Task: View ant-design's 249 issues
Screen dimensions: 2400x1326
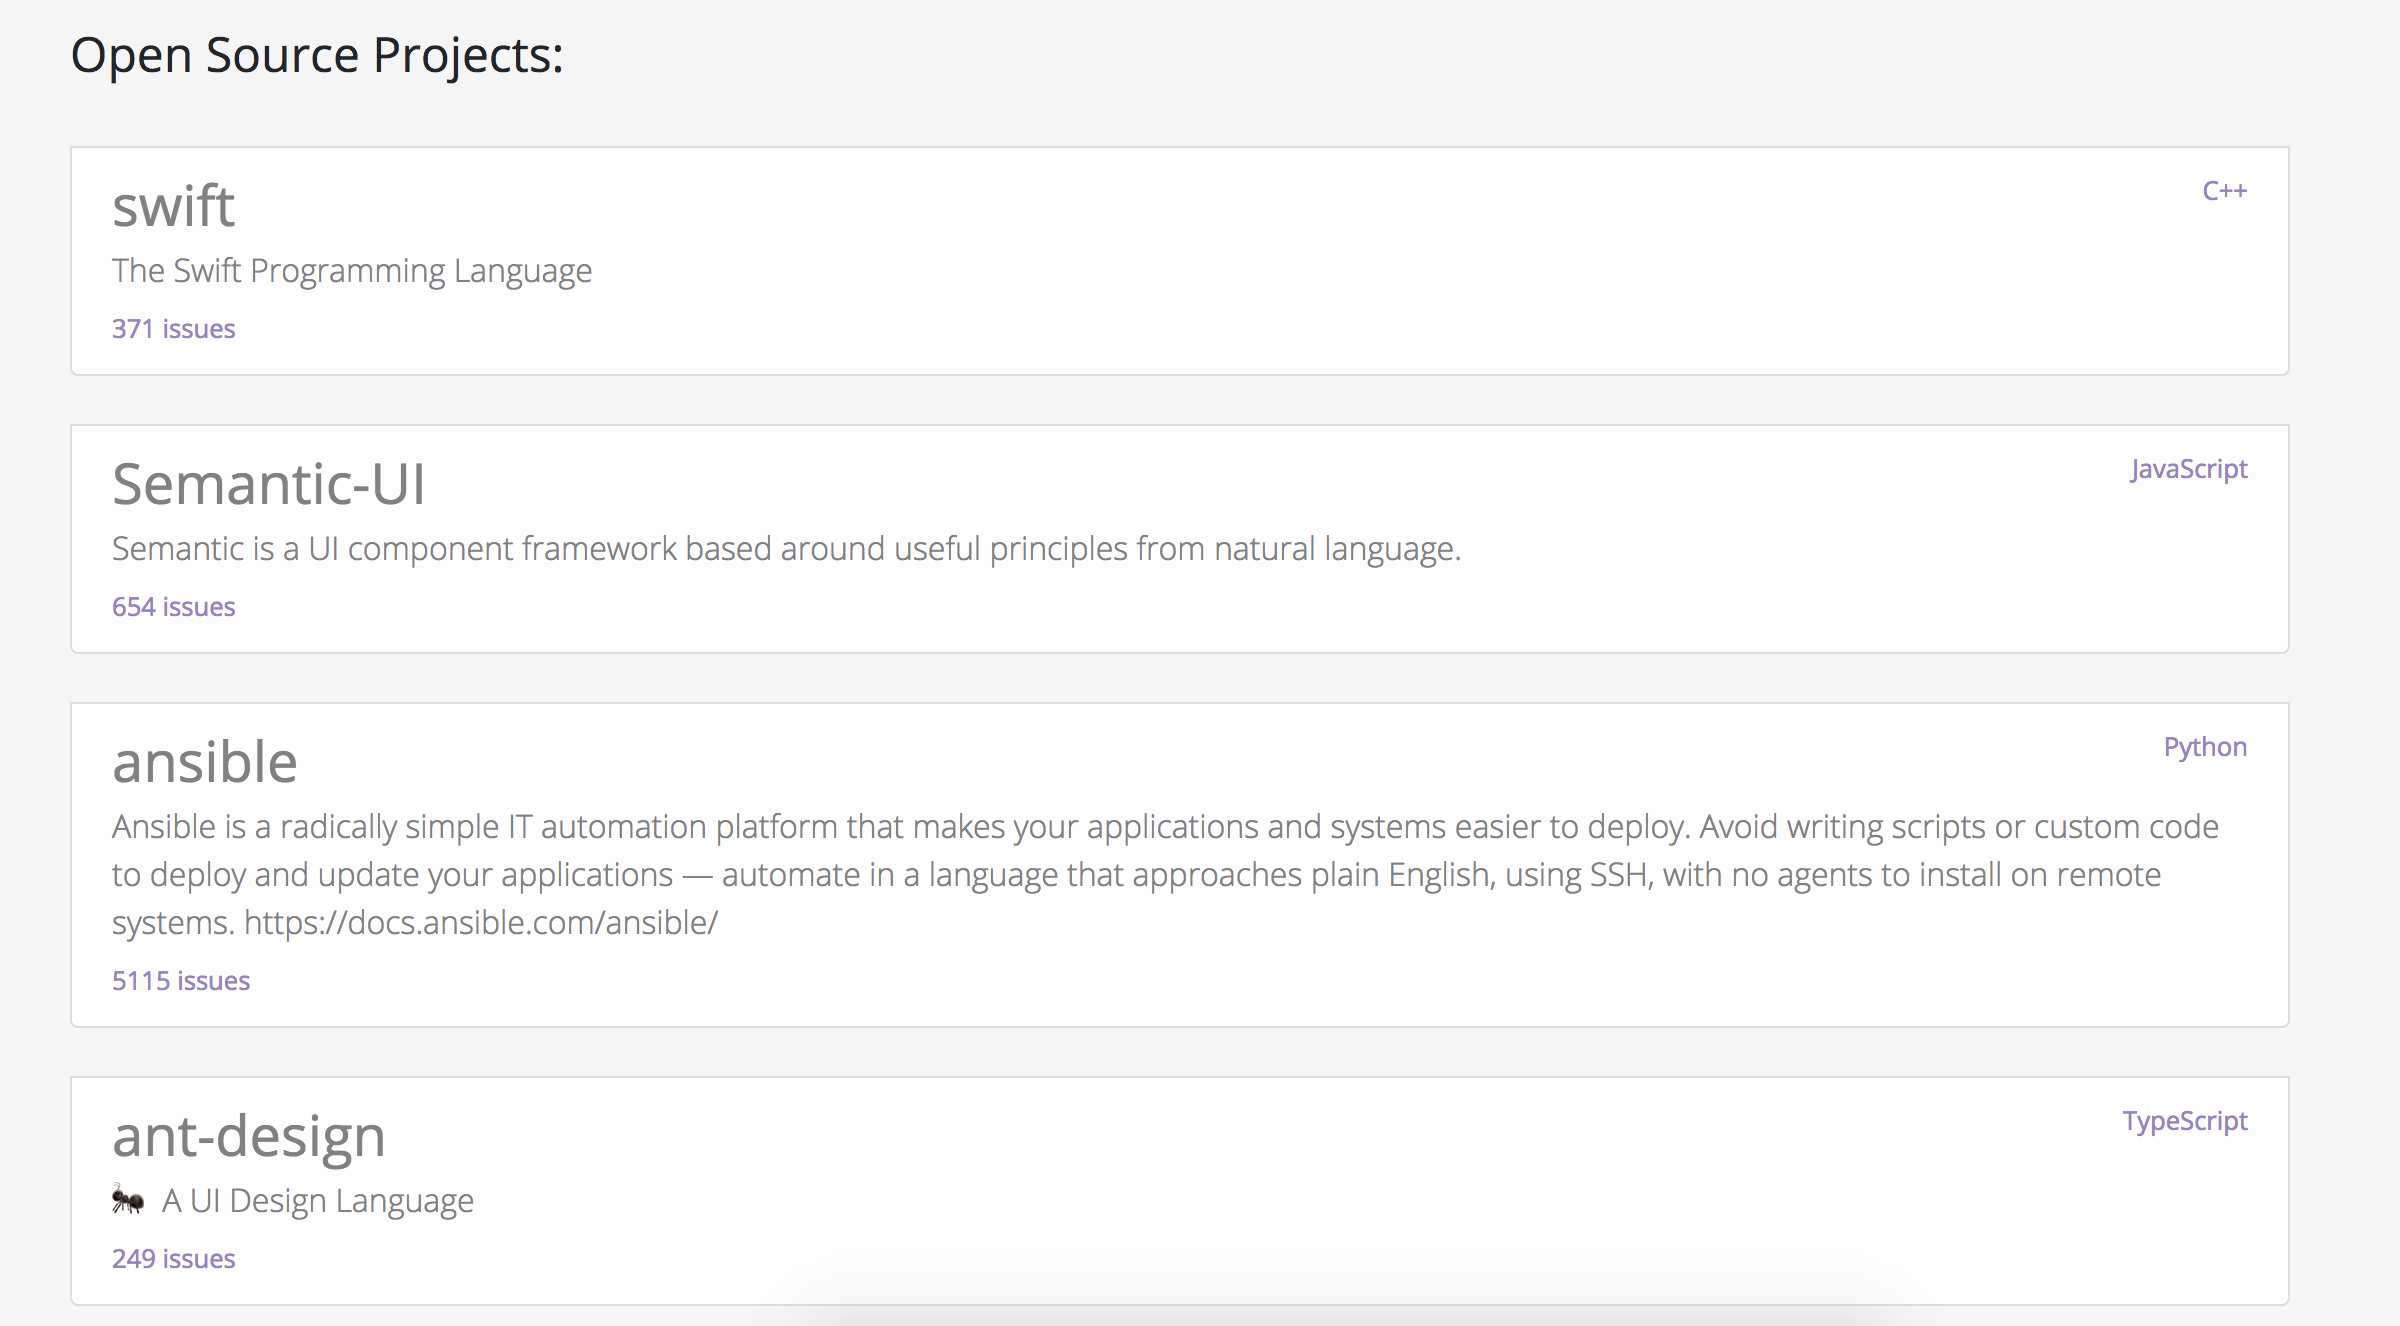Action: click(173, 1259)
